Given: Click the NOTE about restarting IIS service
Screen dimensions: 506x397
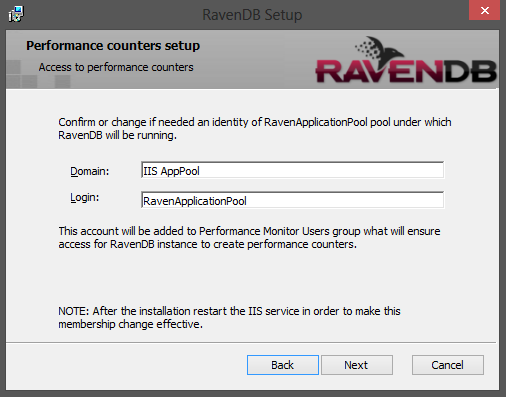Looking at the screenshot, I should click(229, 318).
